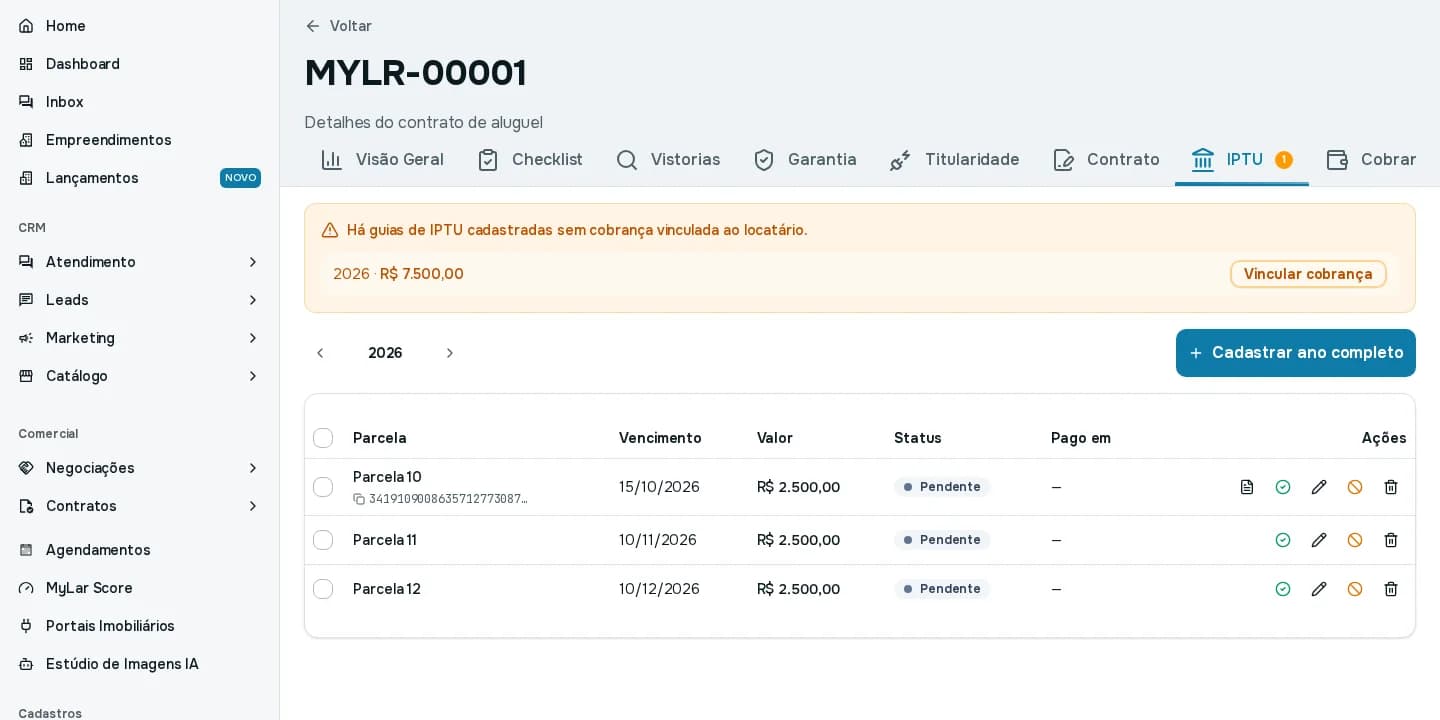
Task: Open the Garantia tab
Action: (x=805, y=160)
